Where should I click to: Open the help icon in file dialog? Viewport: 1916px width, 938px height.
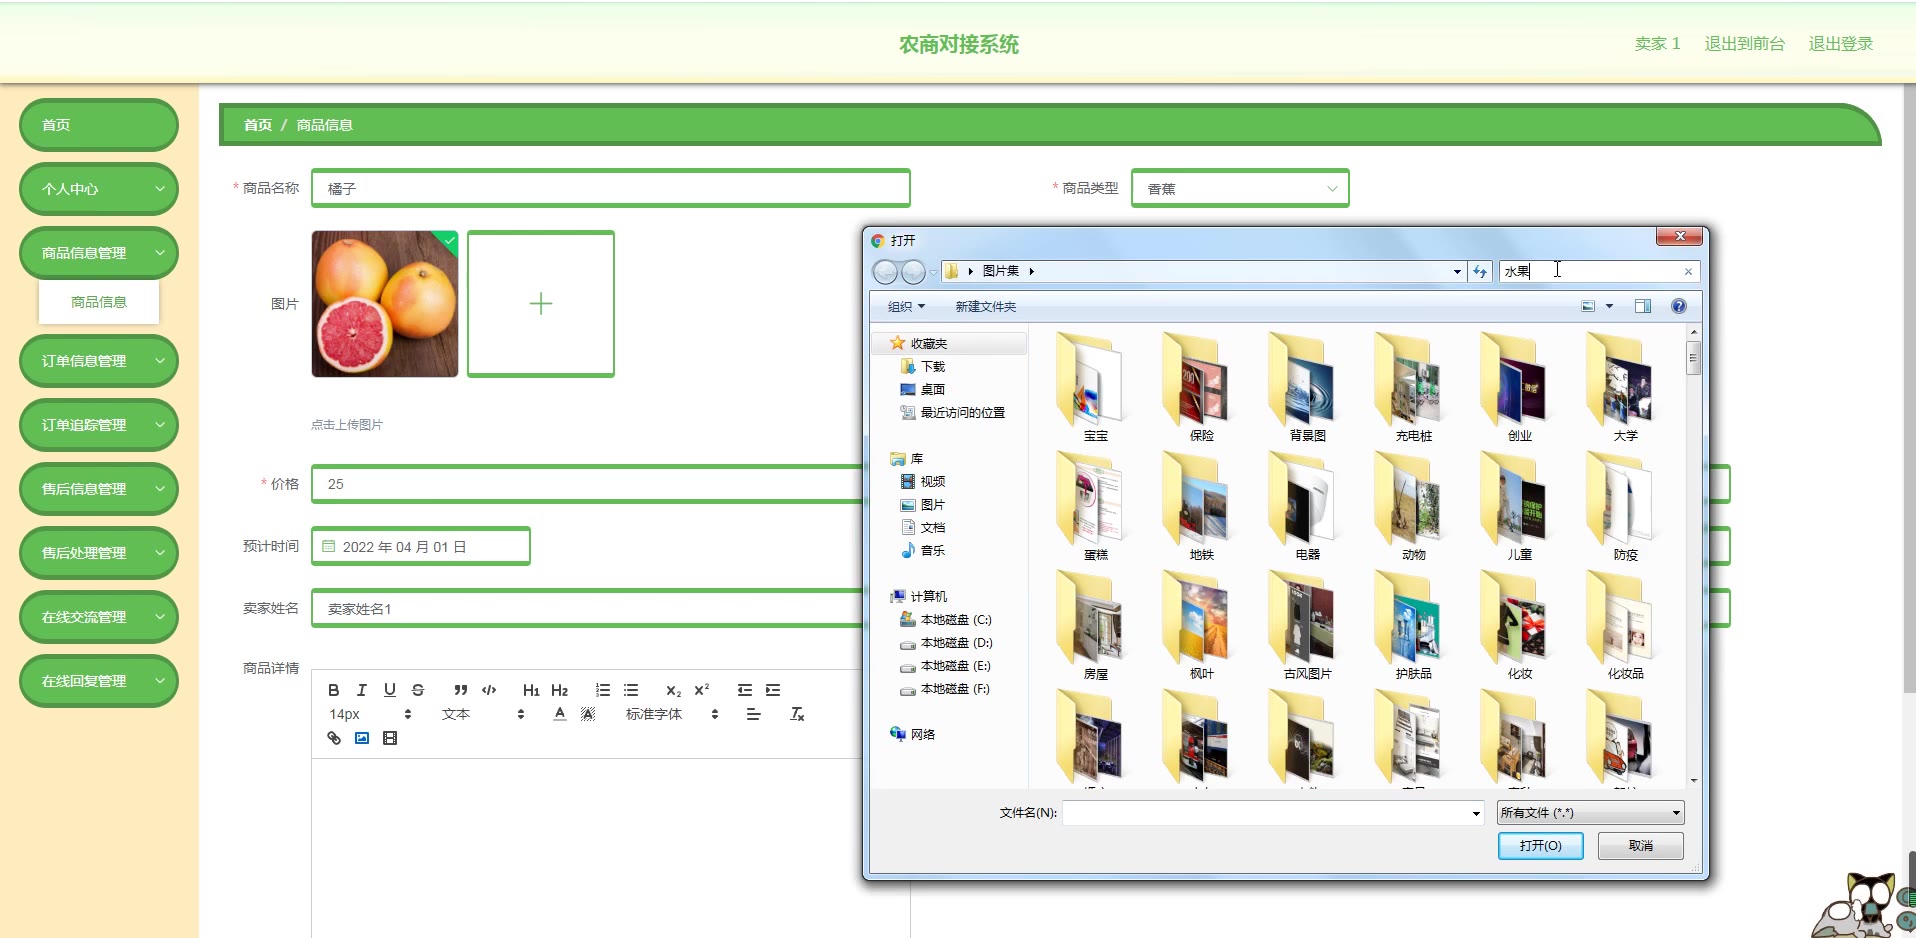tap(1679, 306)
